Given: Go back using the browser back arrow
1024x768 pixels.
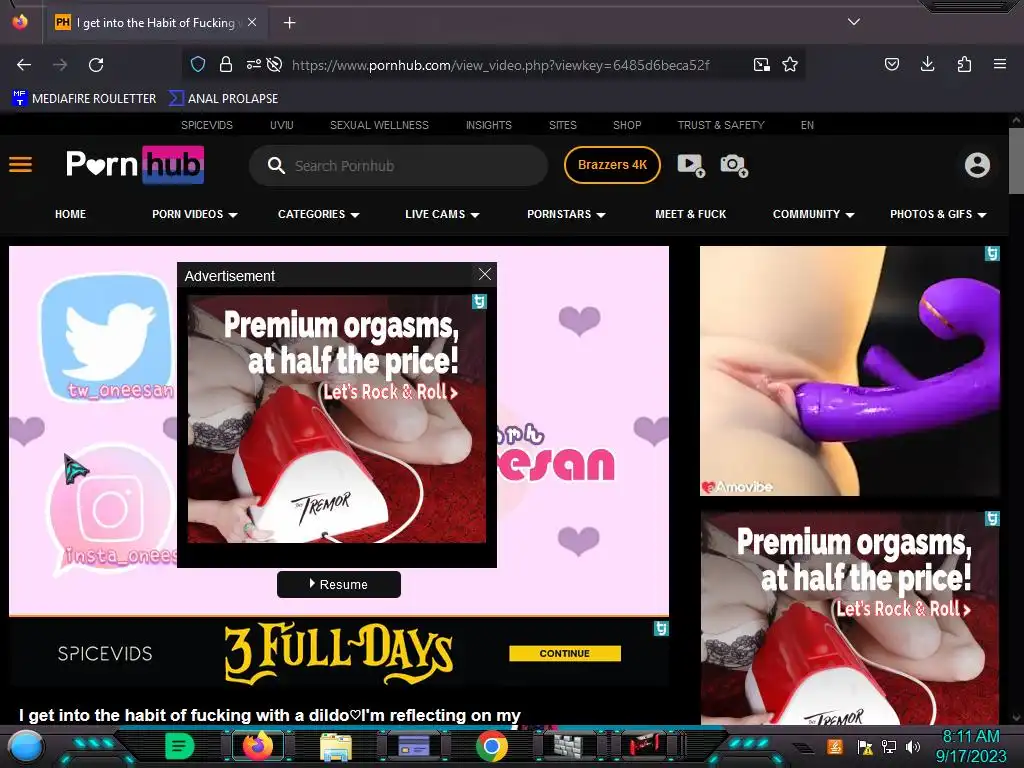Looking at the screenshot, I should (24, 65).
